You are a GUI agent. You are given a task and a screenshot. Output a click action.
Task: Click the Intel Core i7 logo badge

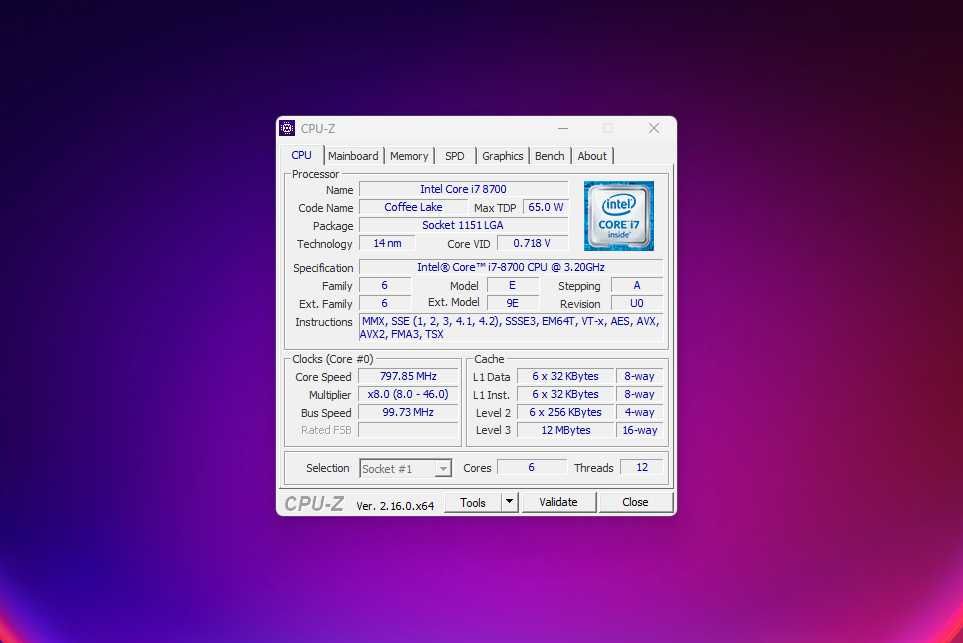[x=618, y=216]
